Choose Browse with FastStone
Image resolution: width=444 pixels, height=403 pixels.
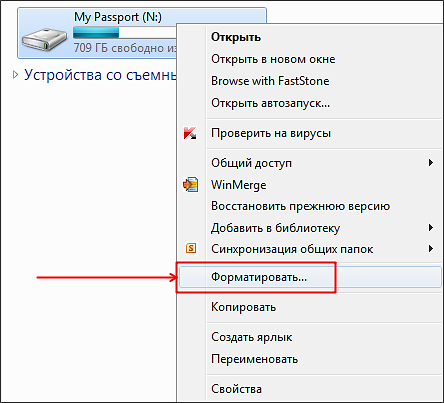click(x=270, y=81)
